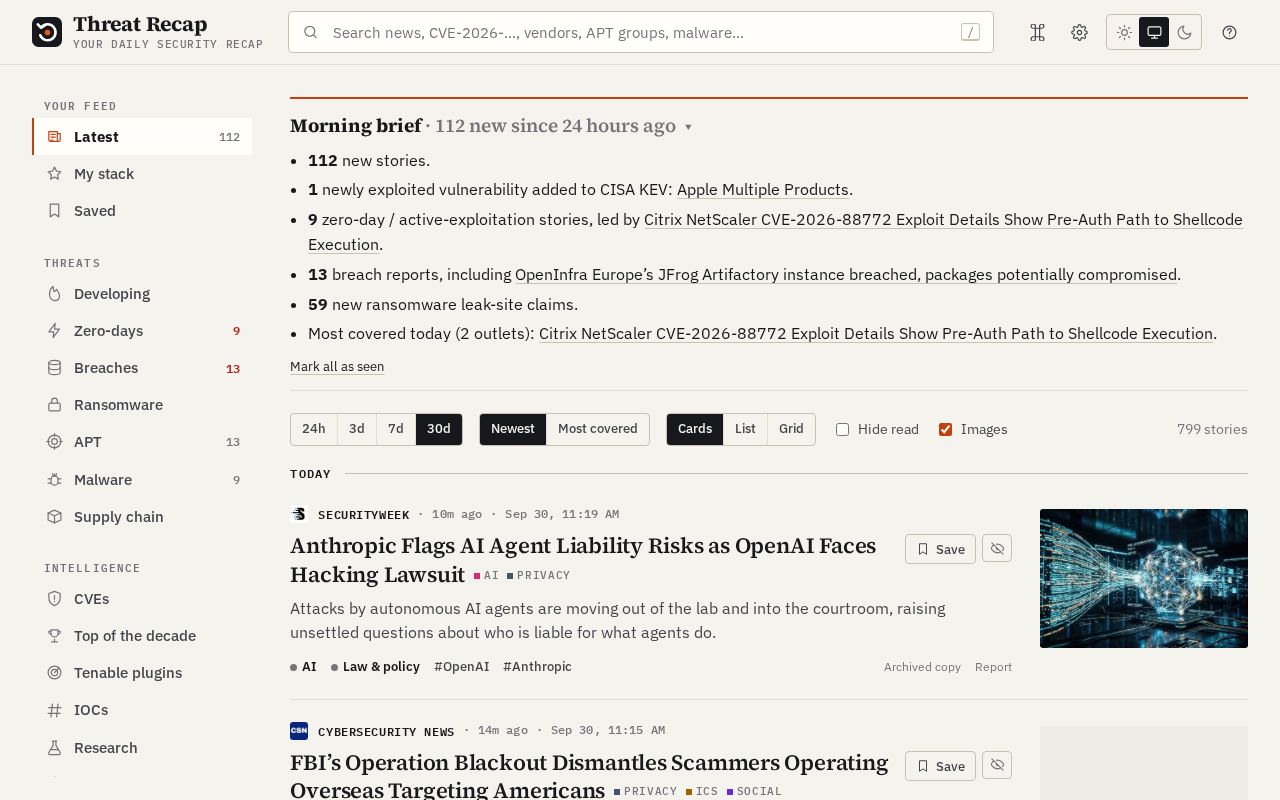The width and height of the screenshot is (1280, 800).
Task: Open the Supply chain section
Action: [142, 517]
